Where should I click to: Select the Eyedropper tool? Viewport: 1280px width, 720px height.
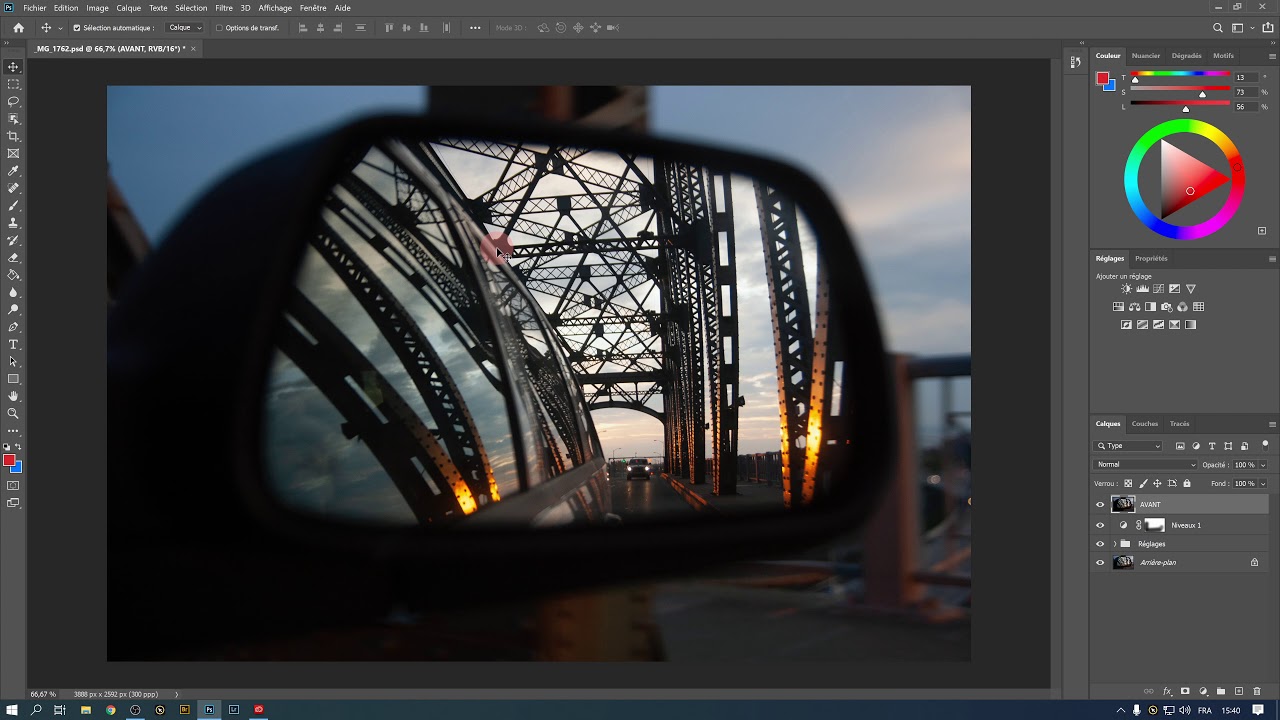pyautogui.click(x=13, y=171)
